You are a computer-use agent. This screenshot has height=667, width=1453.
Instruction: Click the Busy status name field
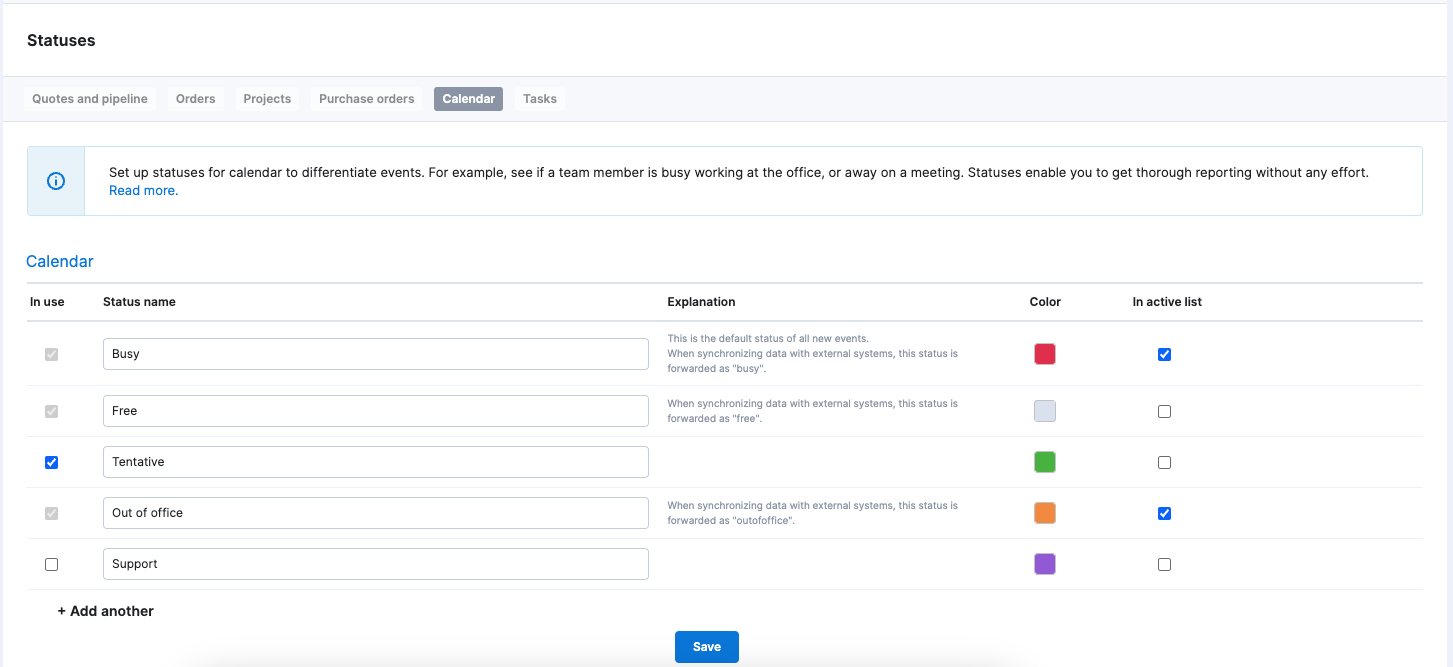point(376,354)
